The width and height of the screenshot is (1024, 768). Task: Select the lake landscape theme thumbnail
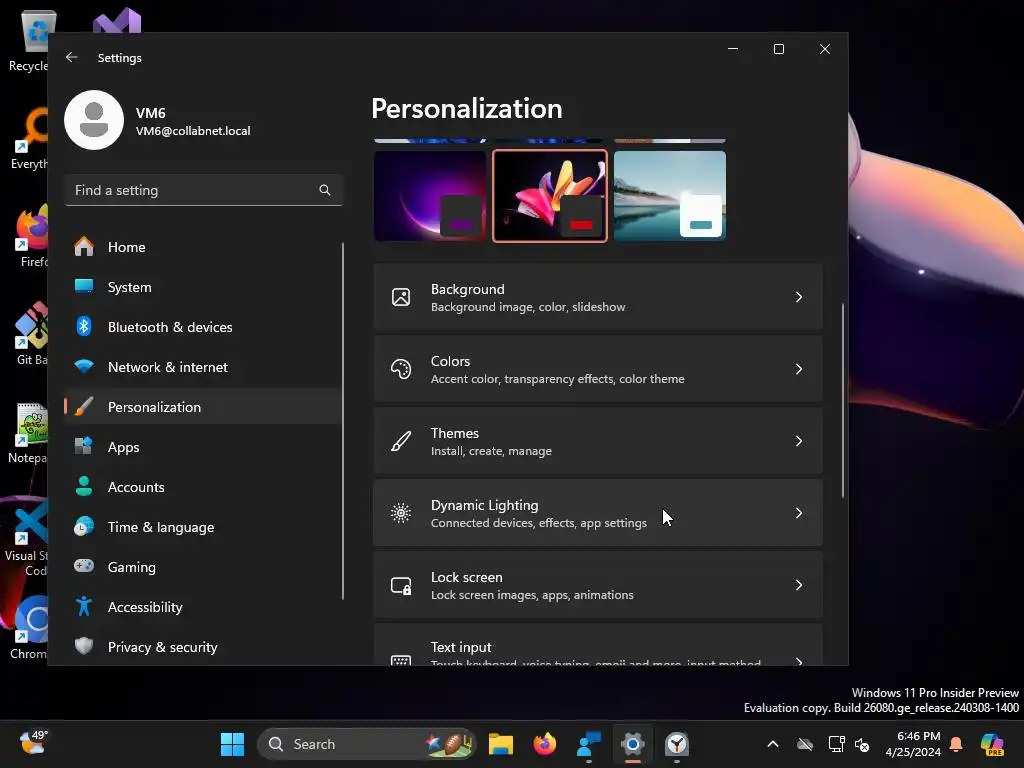(670, 196)
